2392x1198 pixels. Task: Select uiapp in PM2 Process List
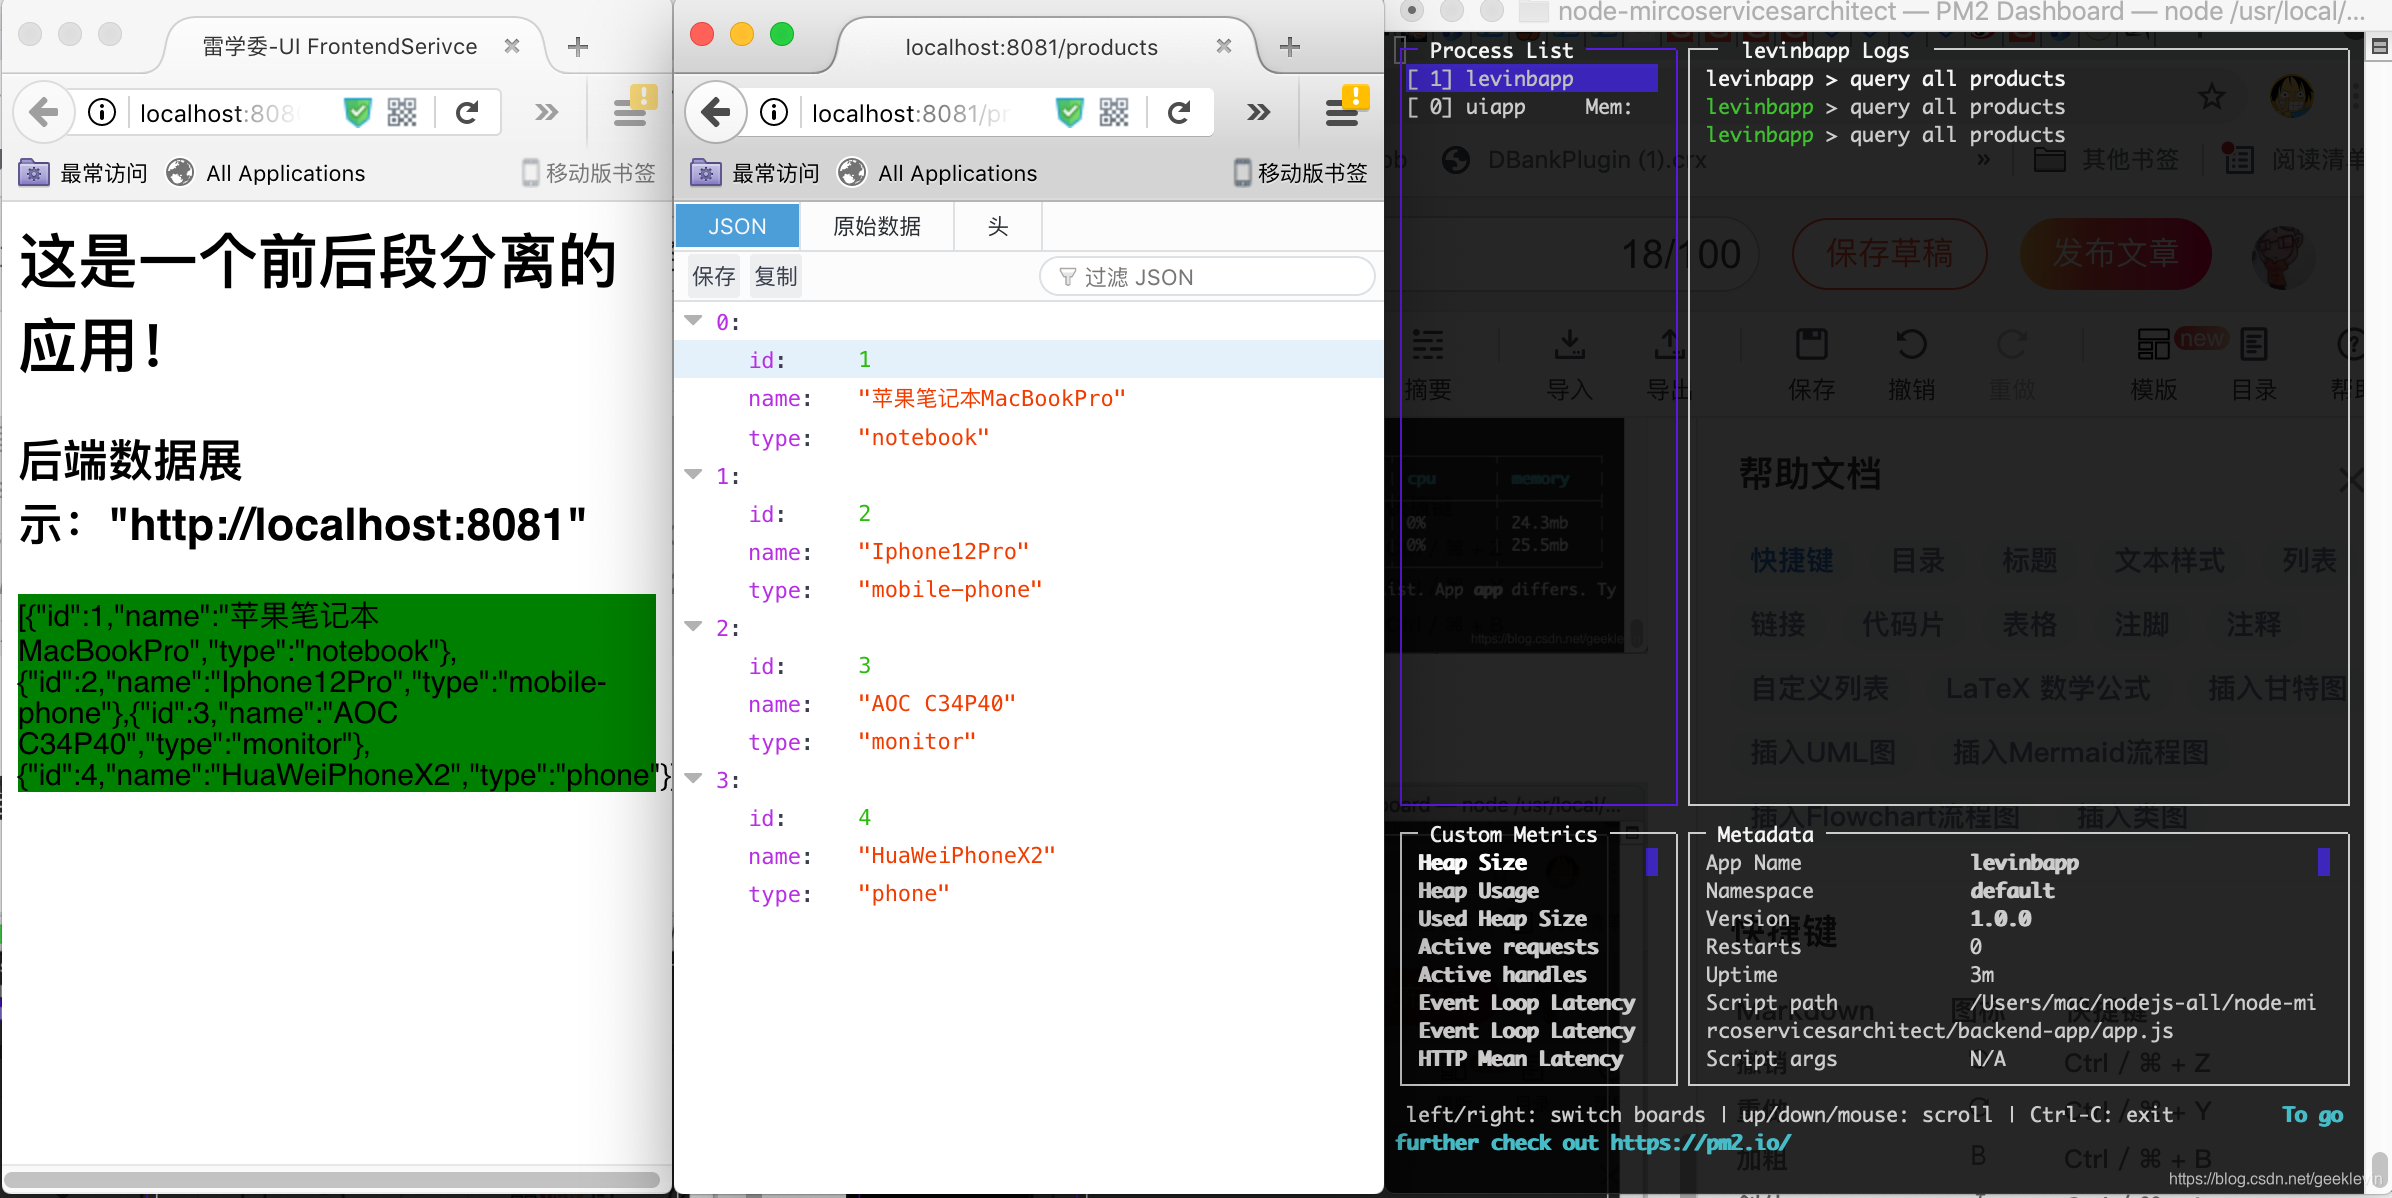pos(1495,107)
